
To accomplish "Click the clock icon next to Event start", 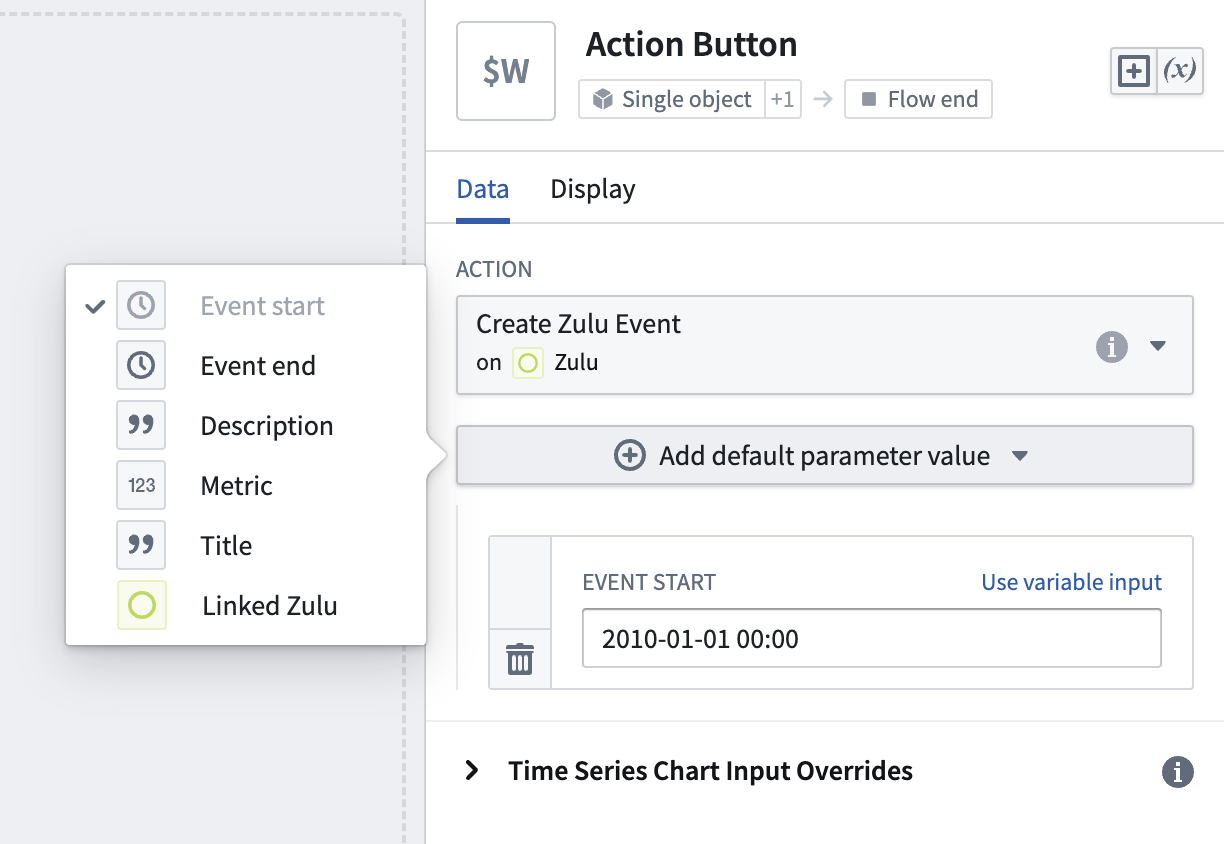I will 141,306.
